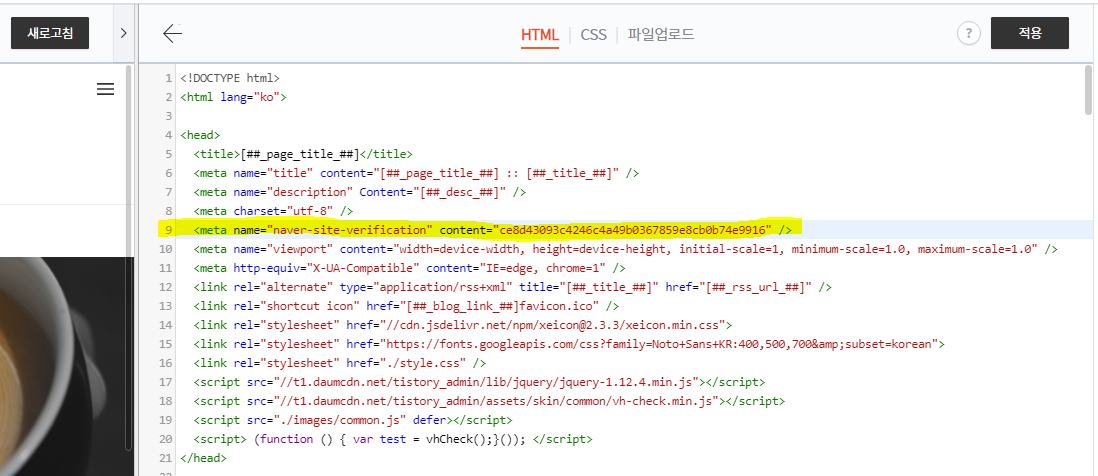This screenshot has height=476, width=1098.
Task: Switch to the HTML tab
Action: 540,35
